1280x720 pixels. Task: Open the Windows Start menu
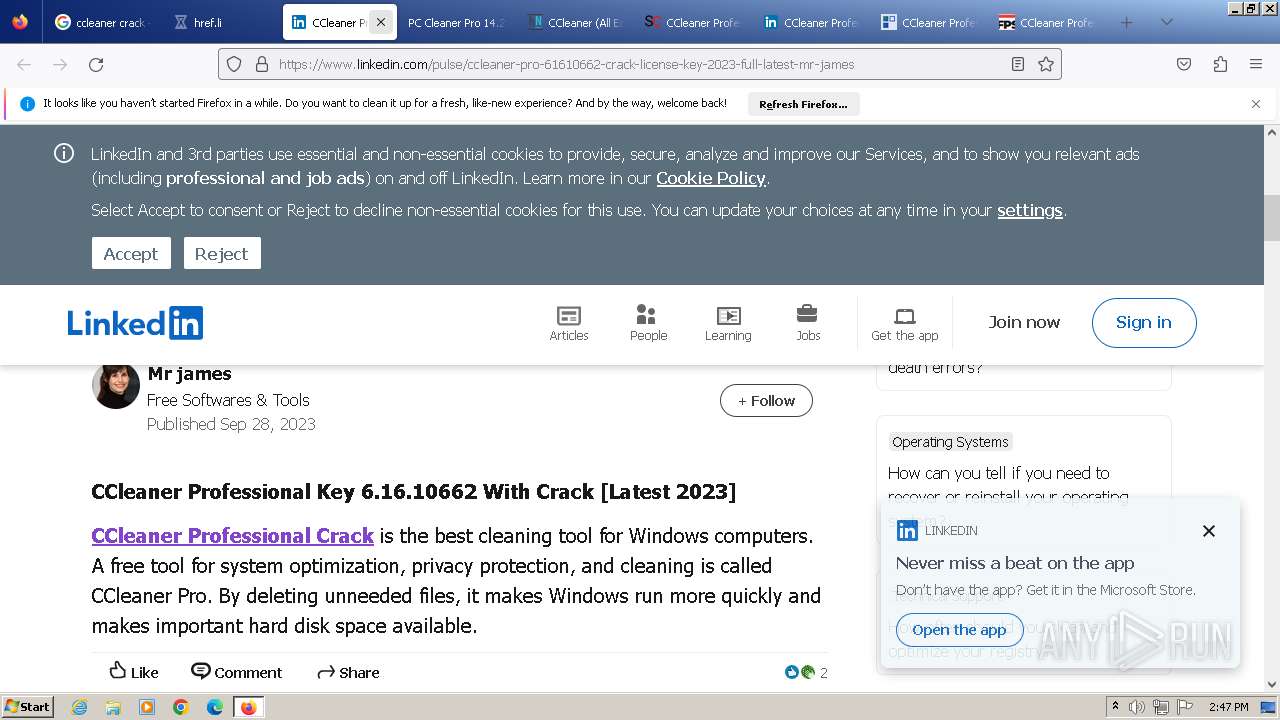28,707
